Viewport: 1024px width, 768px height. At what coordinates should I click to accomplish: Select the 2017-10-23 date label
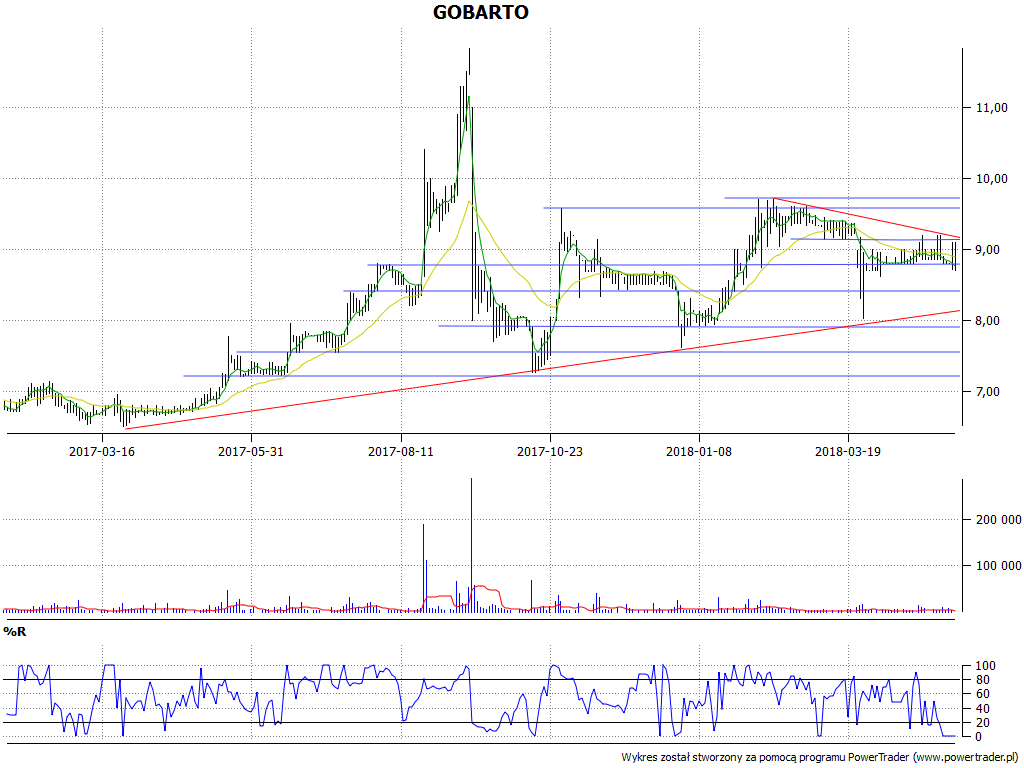click(550, 451)
